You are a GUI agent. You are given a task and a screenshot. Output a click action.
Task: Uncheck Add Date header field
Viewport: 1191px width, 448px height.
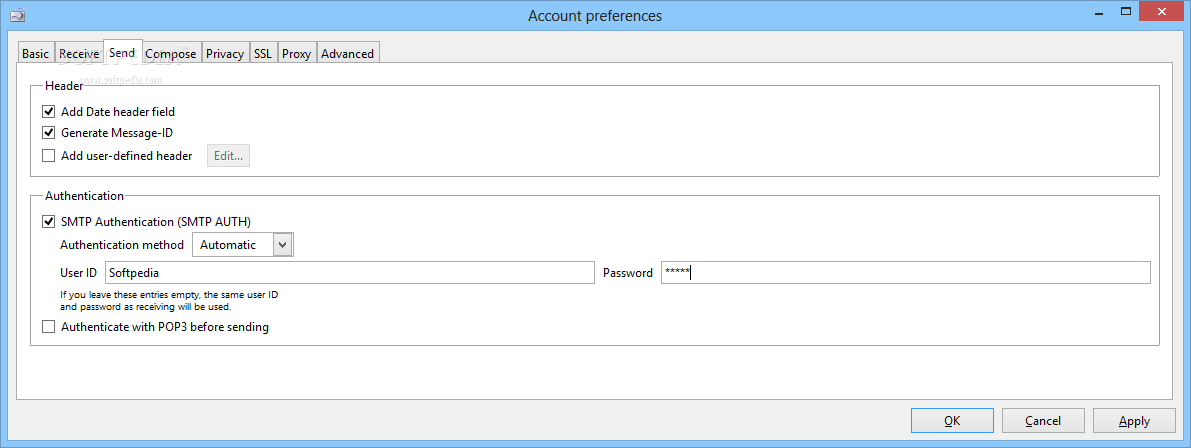(49, 112)
